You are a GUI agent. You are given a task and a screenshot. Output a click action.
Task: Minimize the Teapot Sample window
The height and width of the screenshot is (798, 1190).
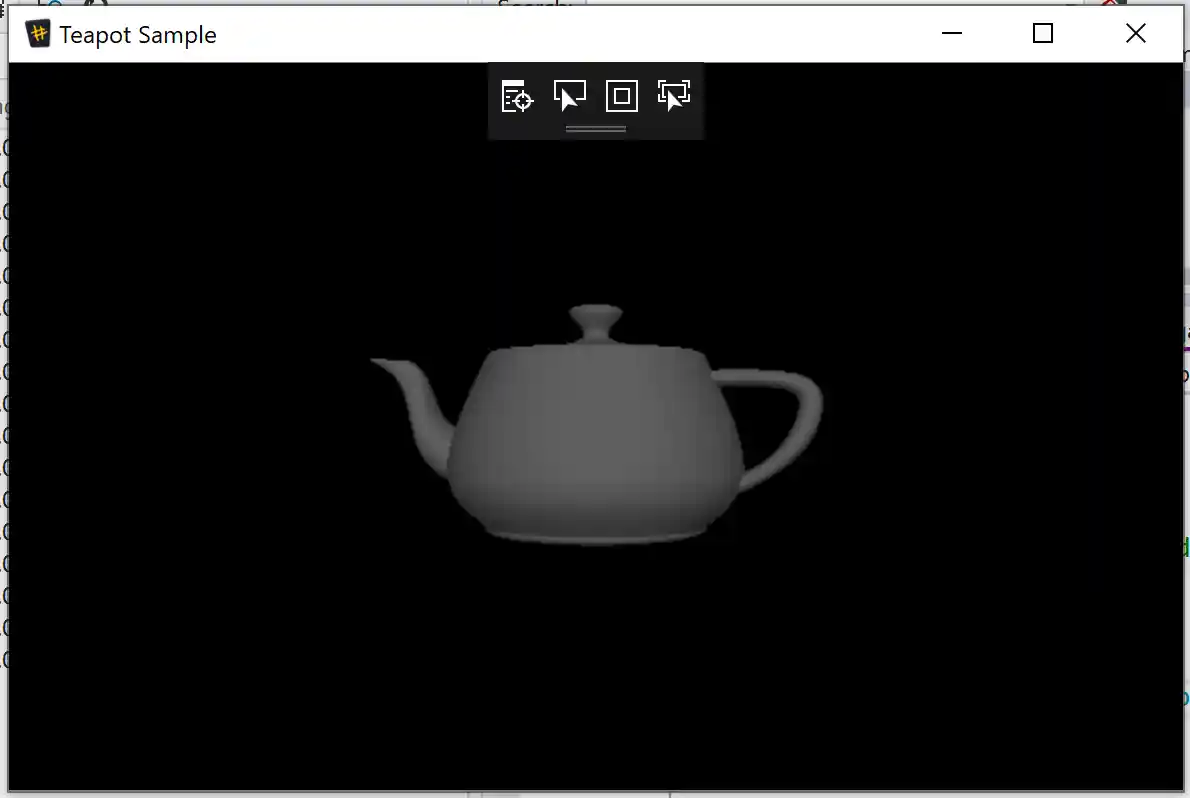pos(951,33)
